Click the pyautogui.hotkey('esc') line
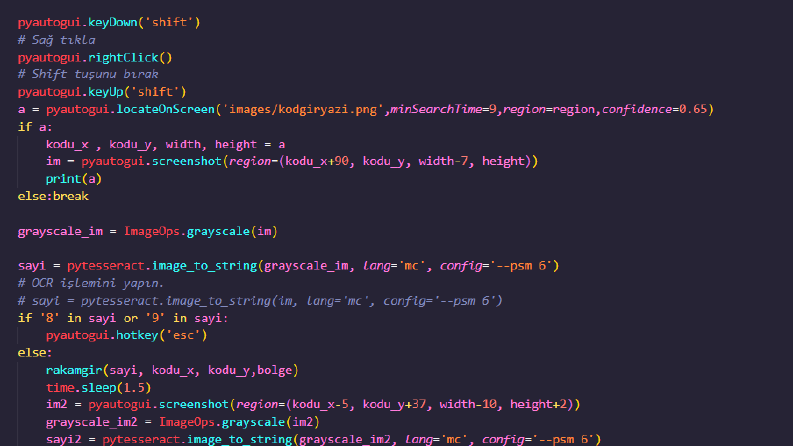Viewport: 793px width, 446px height. [x=126, y=335]
